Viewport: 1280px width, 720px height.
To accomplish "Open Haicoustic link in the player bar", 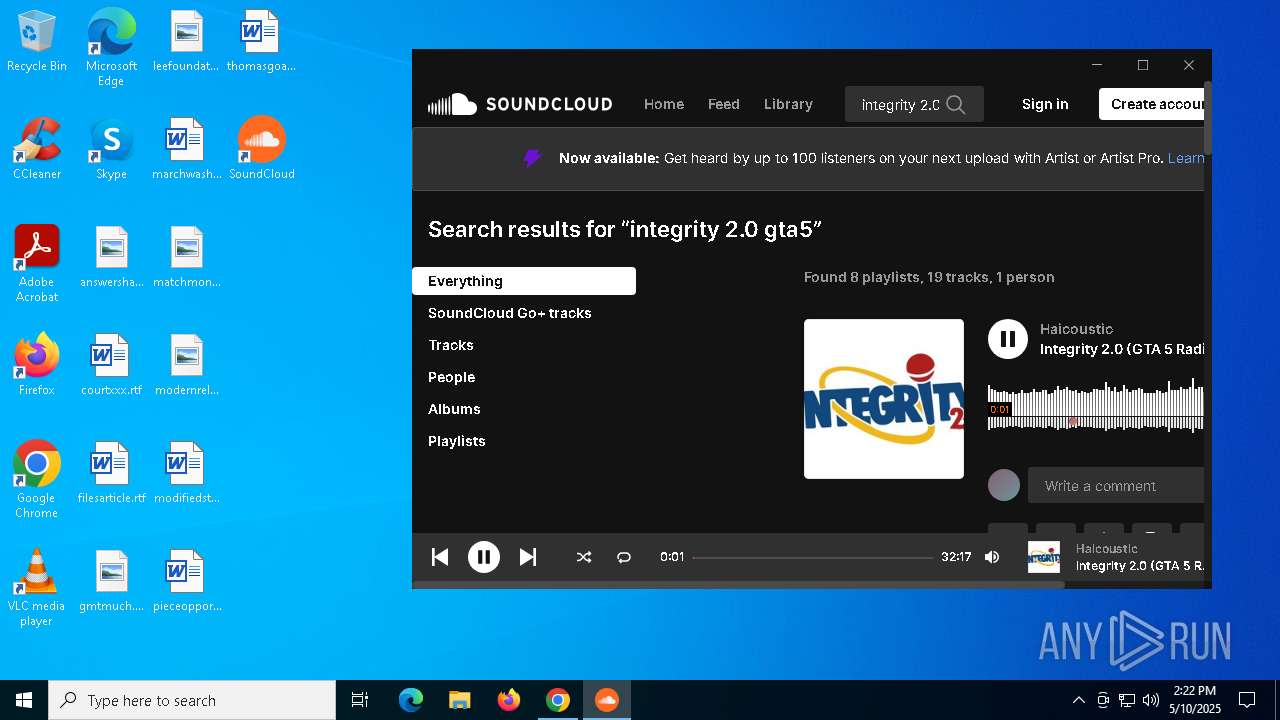I will (x=1107, y=548).
